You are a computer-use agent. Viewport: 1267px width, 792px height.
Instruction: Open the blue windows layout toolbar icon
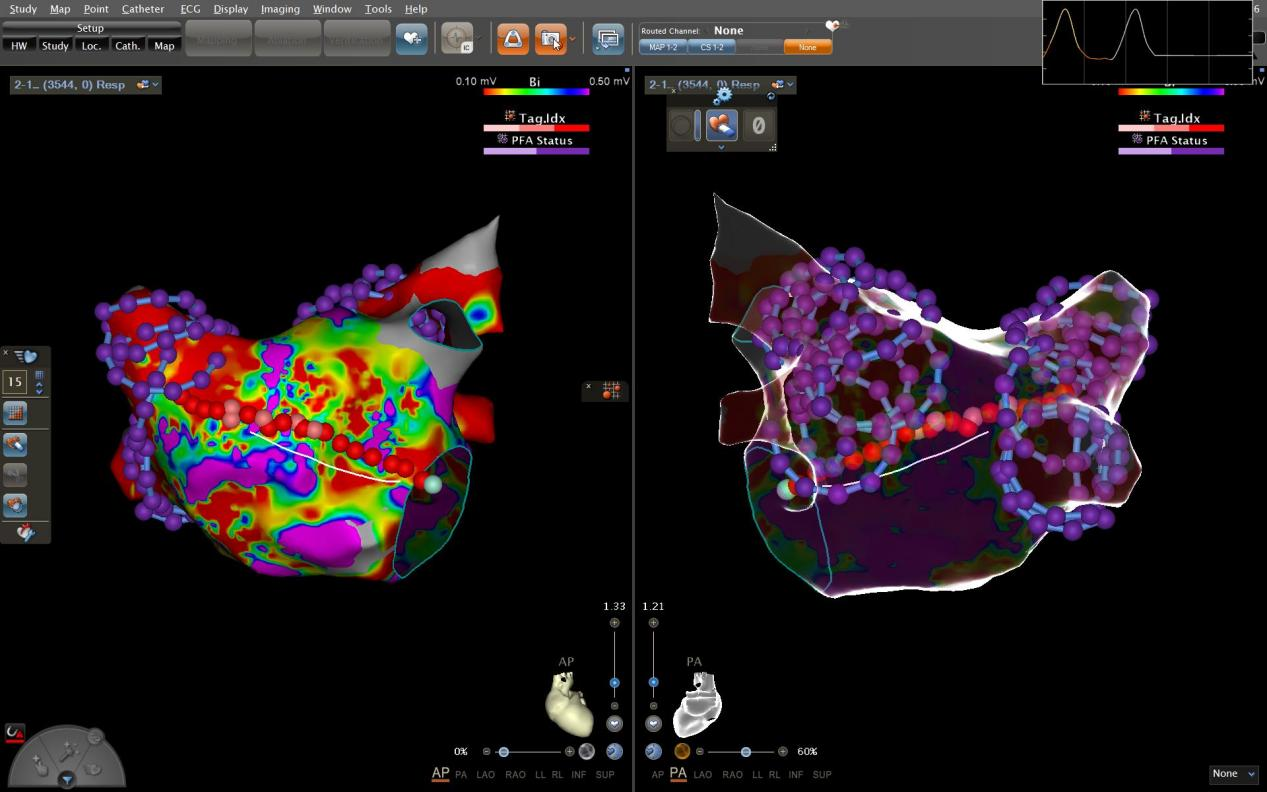point(607,38)
